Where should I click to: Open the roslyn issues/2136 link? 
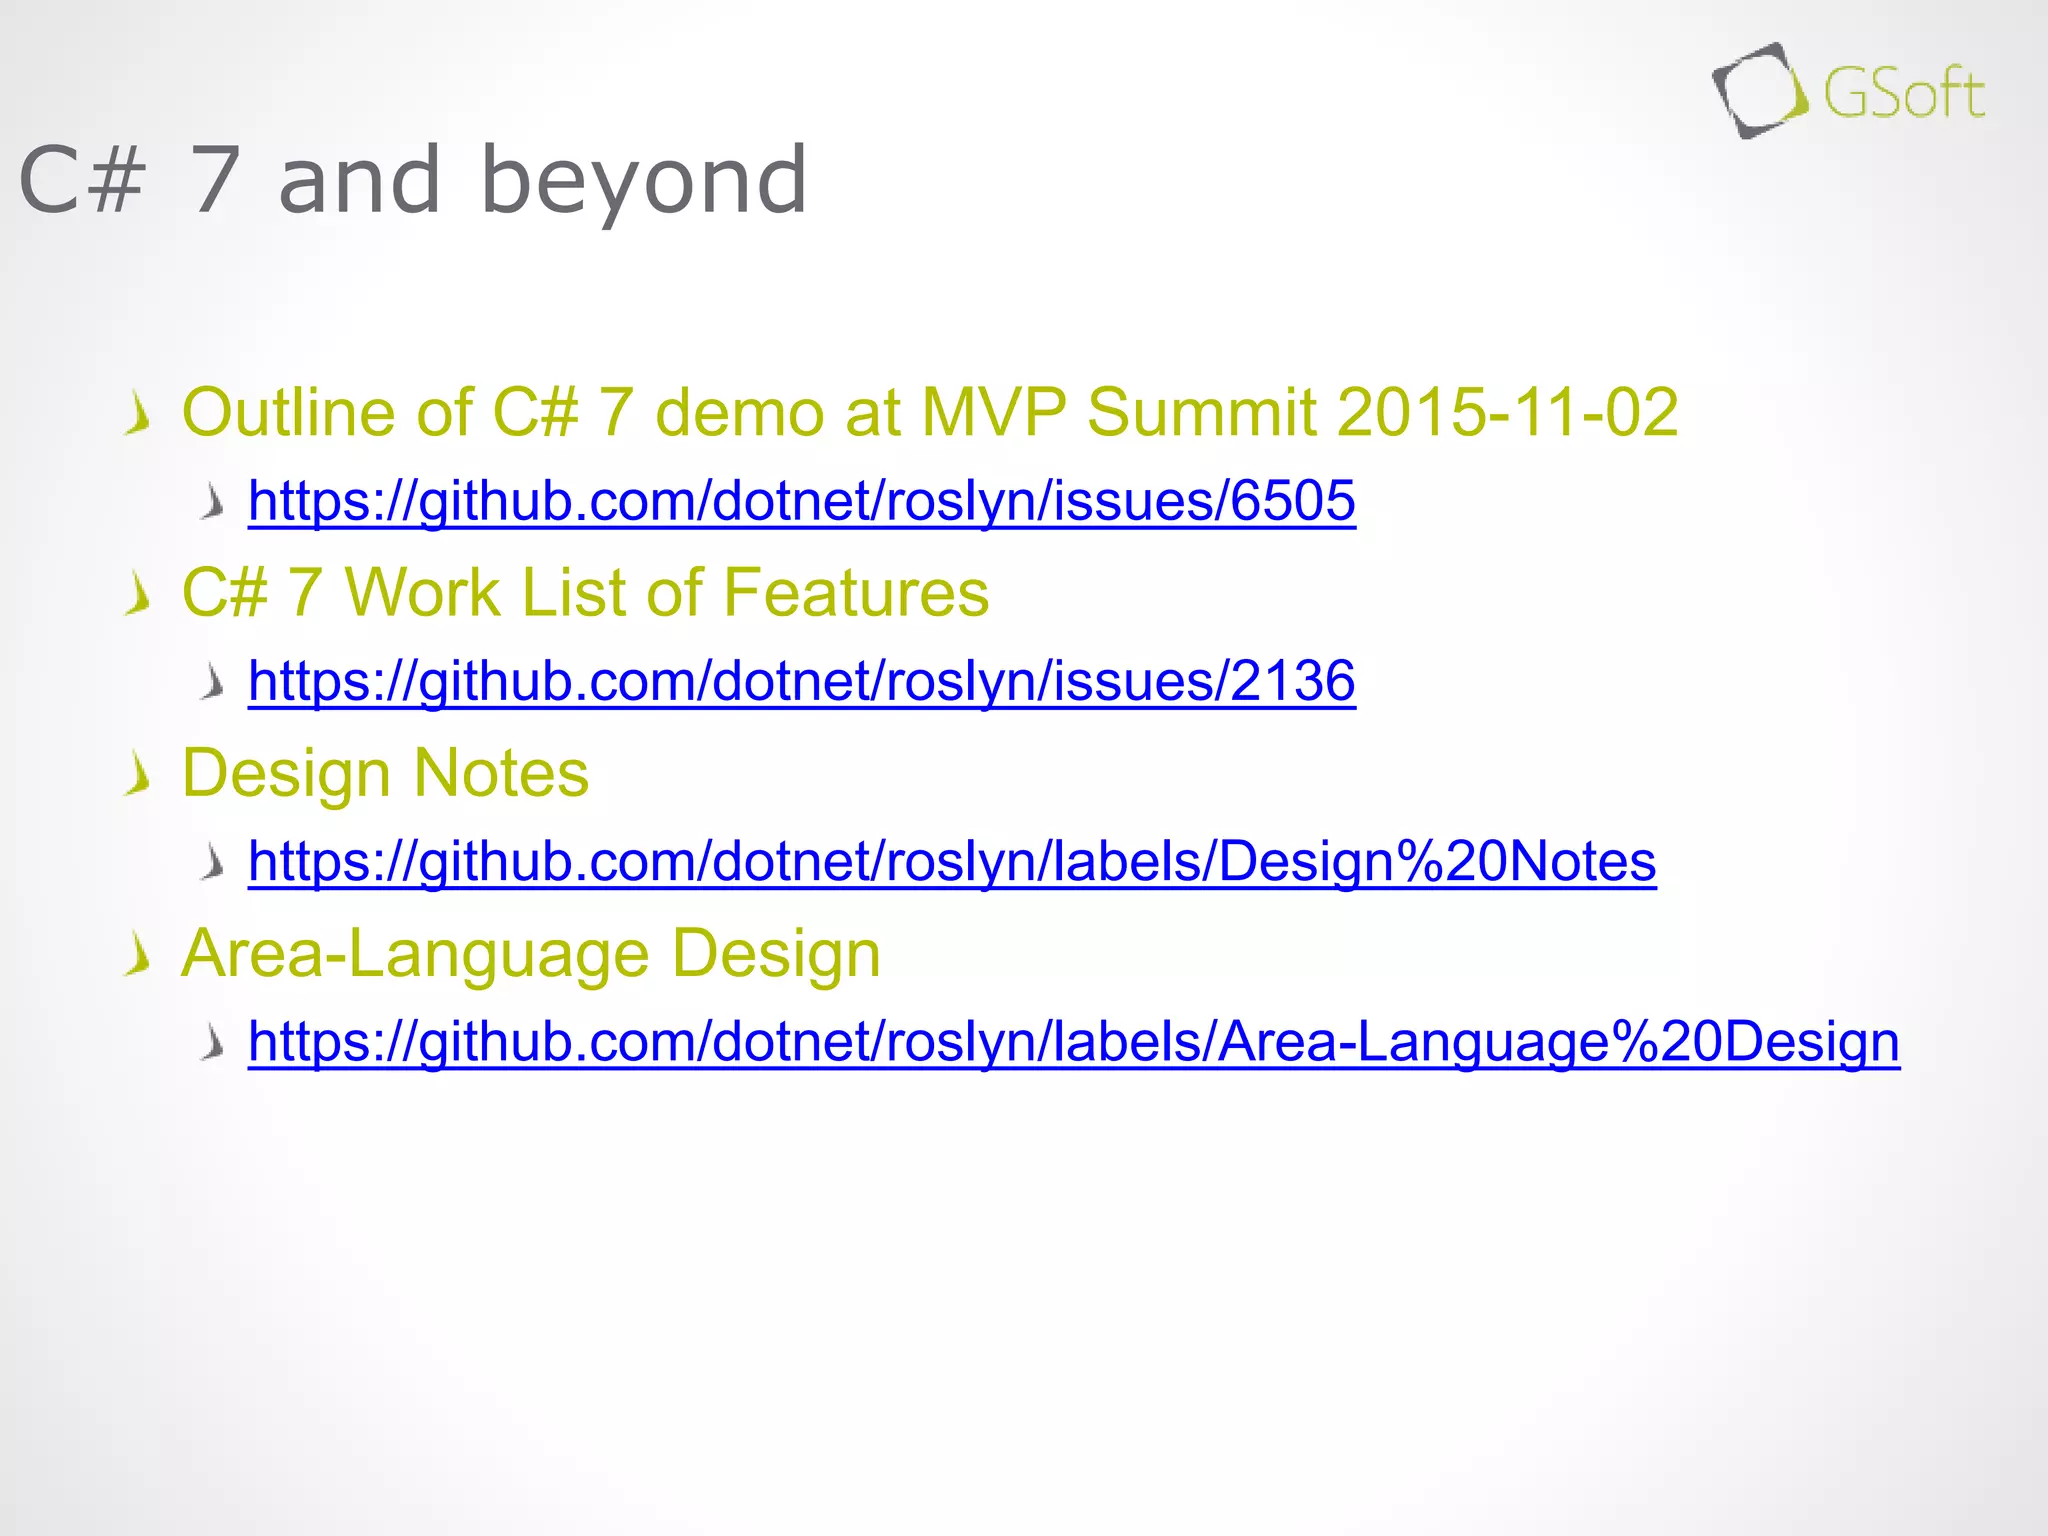pyautogui.click(x=802, y=681)
